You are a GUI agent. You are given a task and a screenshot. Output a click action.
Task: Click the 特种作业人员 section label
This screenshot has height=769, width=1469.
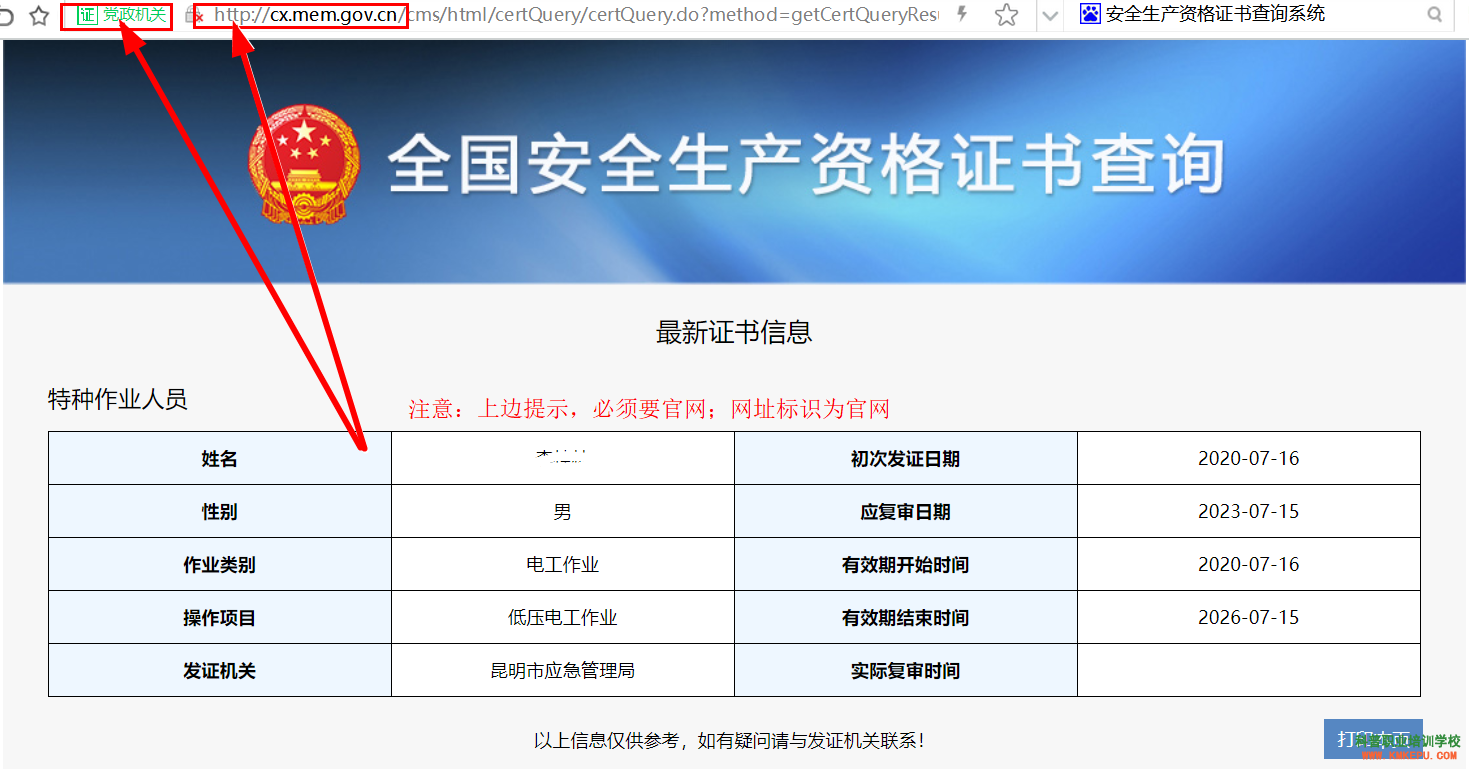click(118, 399)
